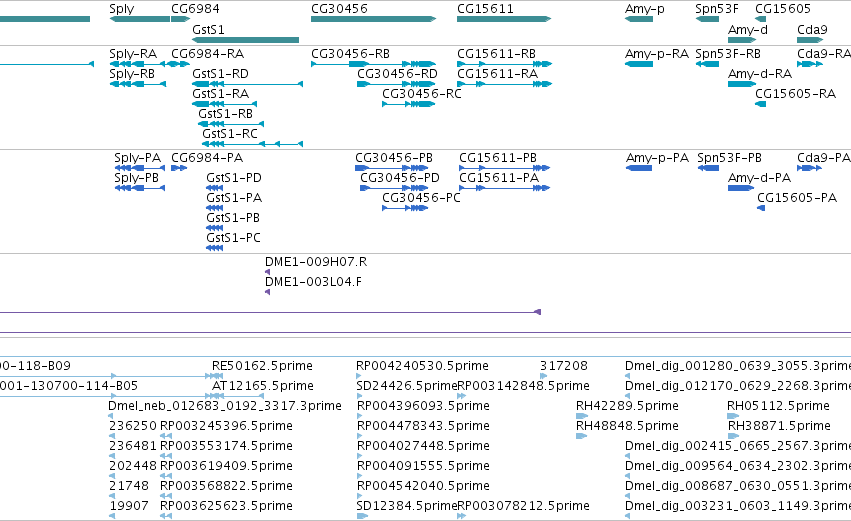Select the Sply-PA protein label

coord(137,158)
